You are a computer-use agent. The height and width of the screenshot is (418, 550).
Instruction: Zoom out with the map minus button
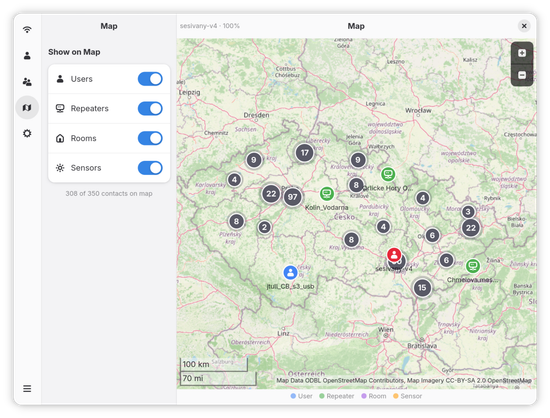pos(522,75)
